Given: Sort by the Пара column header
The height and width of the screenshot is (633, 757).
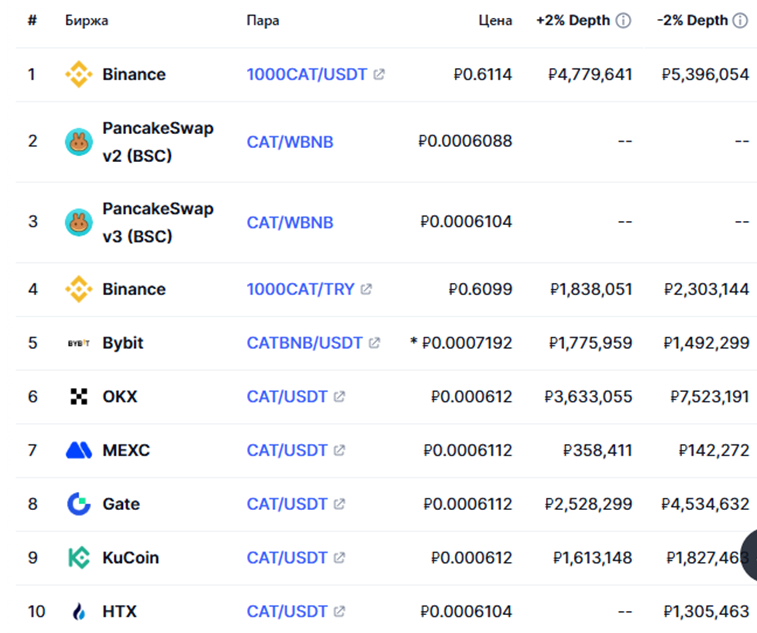Looking at the screenshot, I should coord(263,21).
